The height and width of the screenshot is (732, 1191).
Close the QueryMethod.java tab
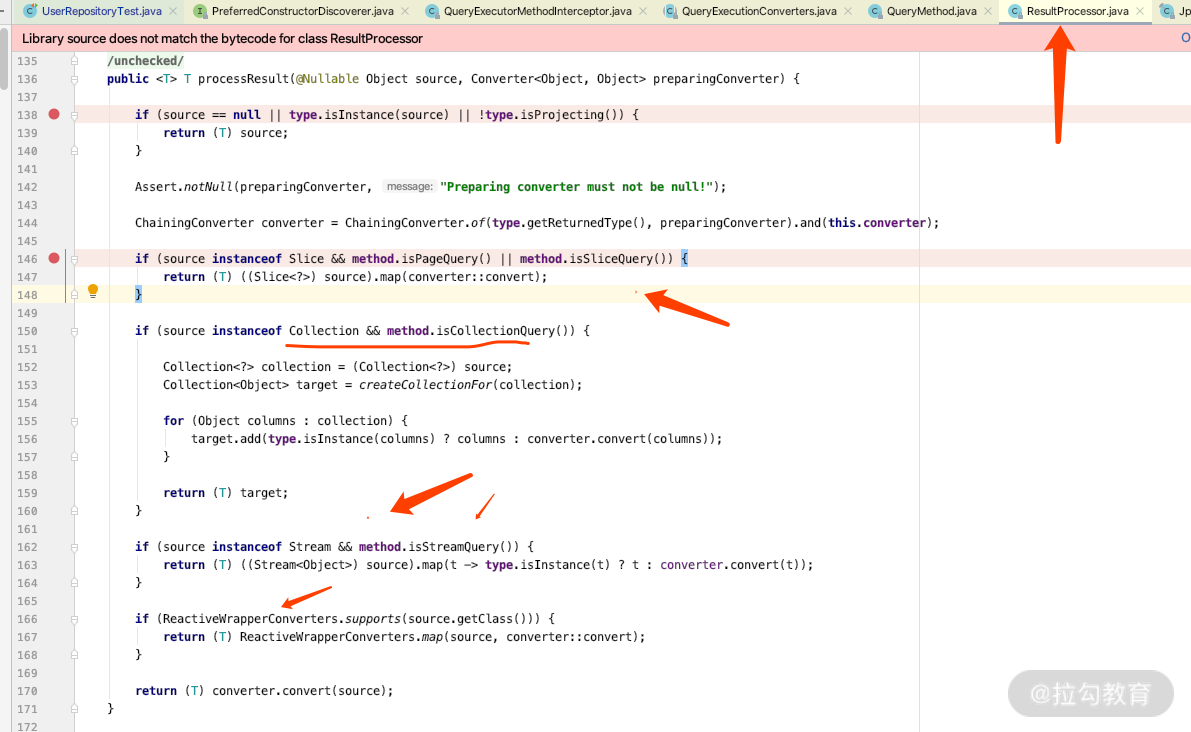pos(988,11)
